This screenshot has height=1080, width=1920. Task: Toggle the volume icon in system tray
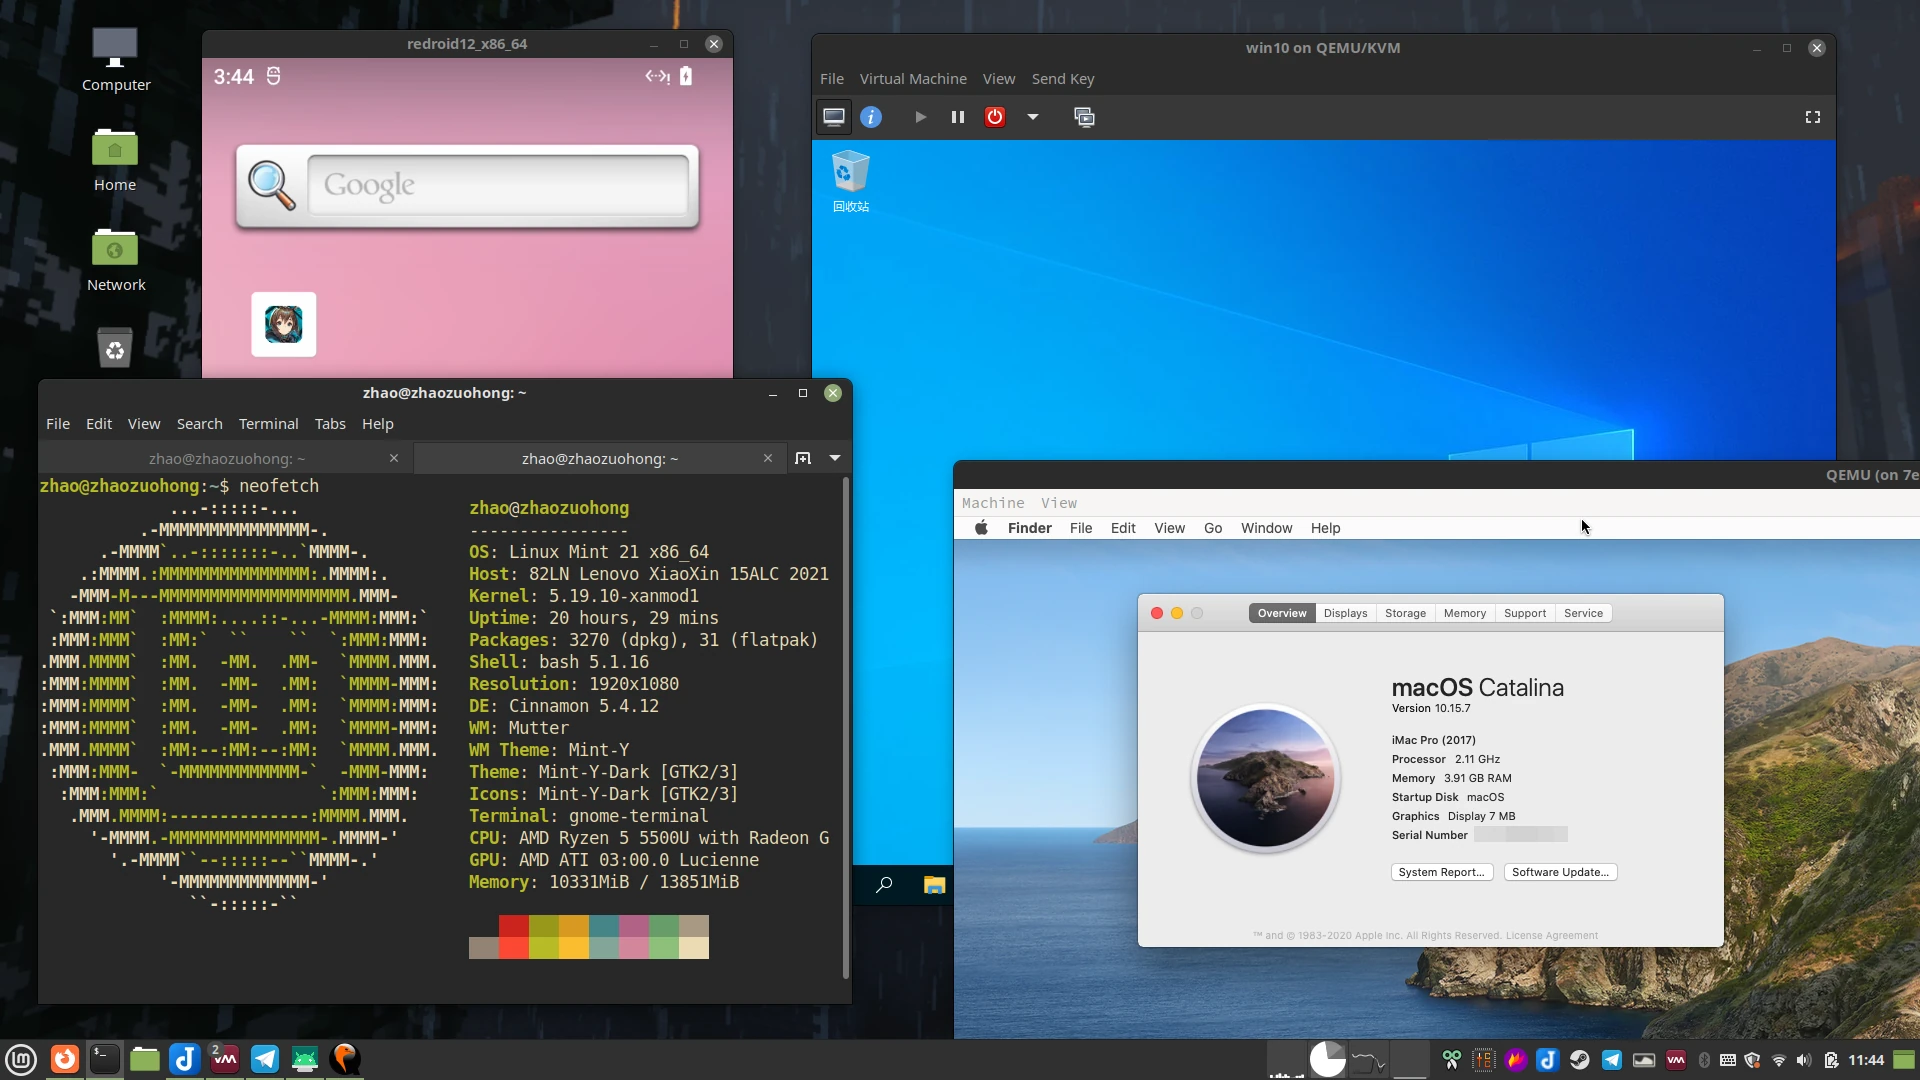coord(1804,1060)
